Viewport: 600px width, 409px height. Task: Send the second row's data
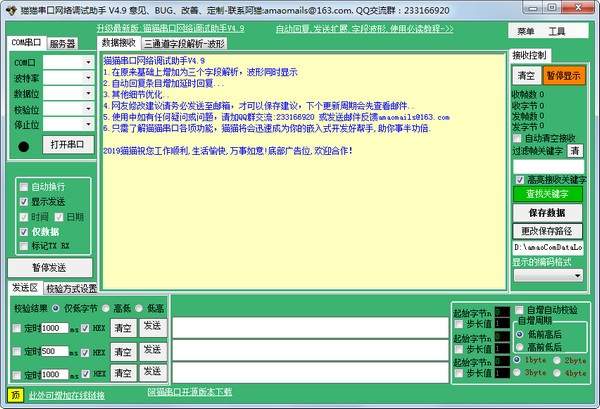[152, 352]
